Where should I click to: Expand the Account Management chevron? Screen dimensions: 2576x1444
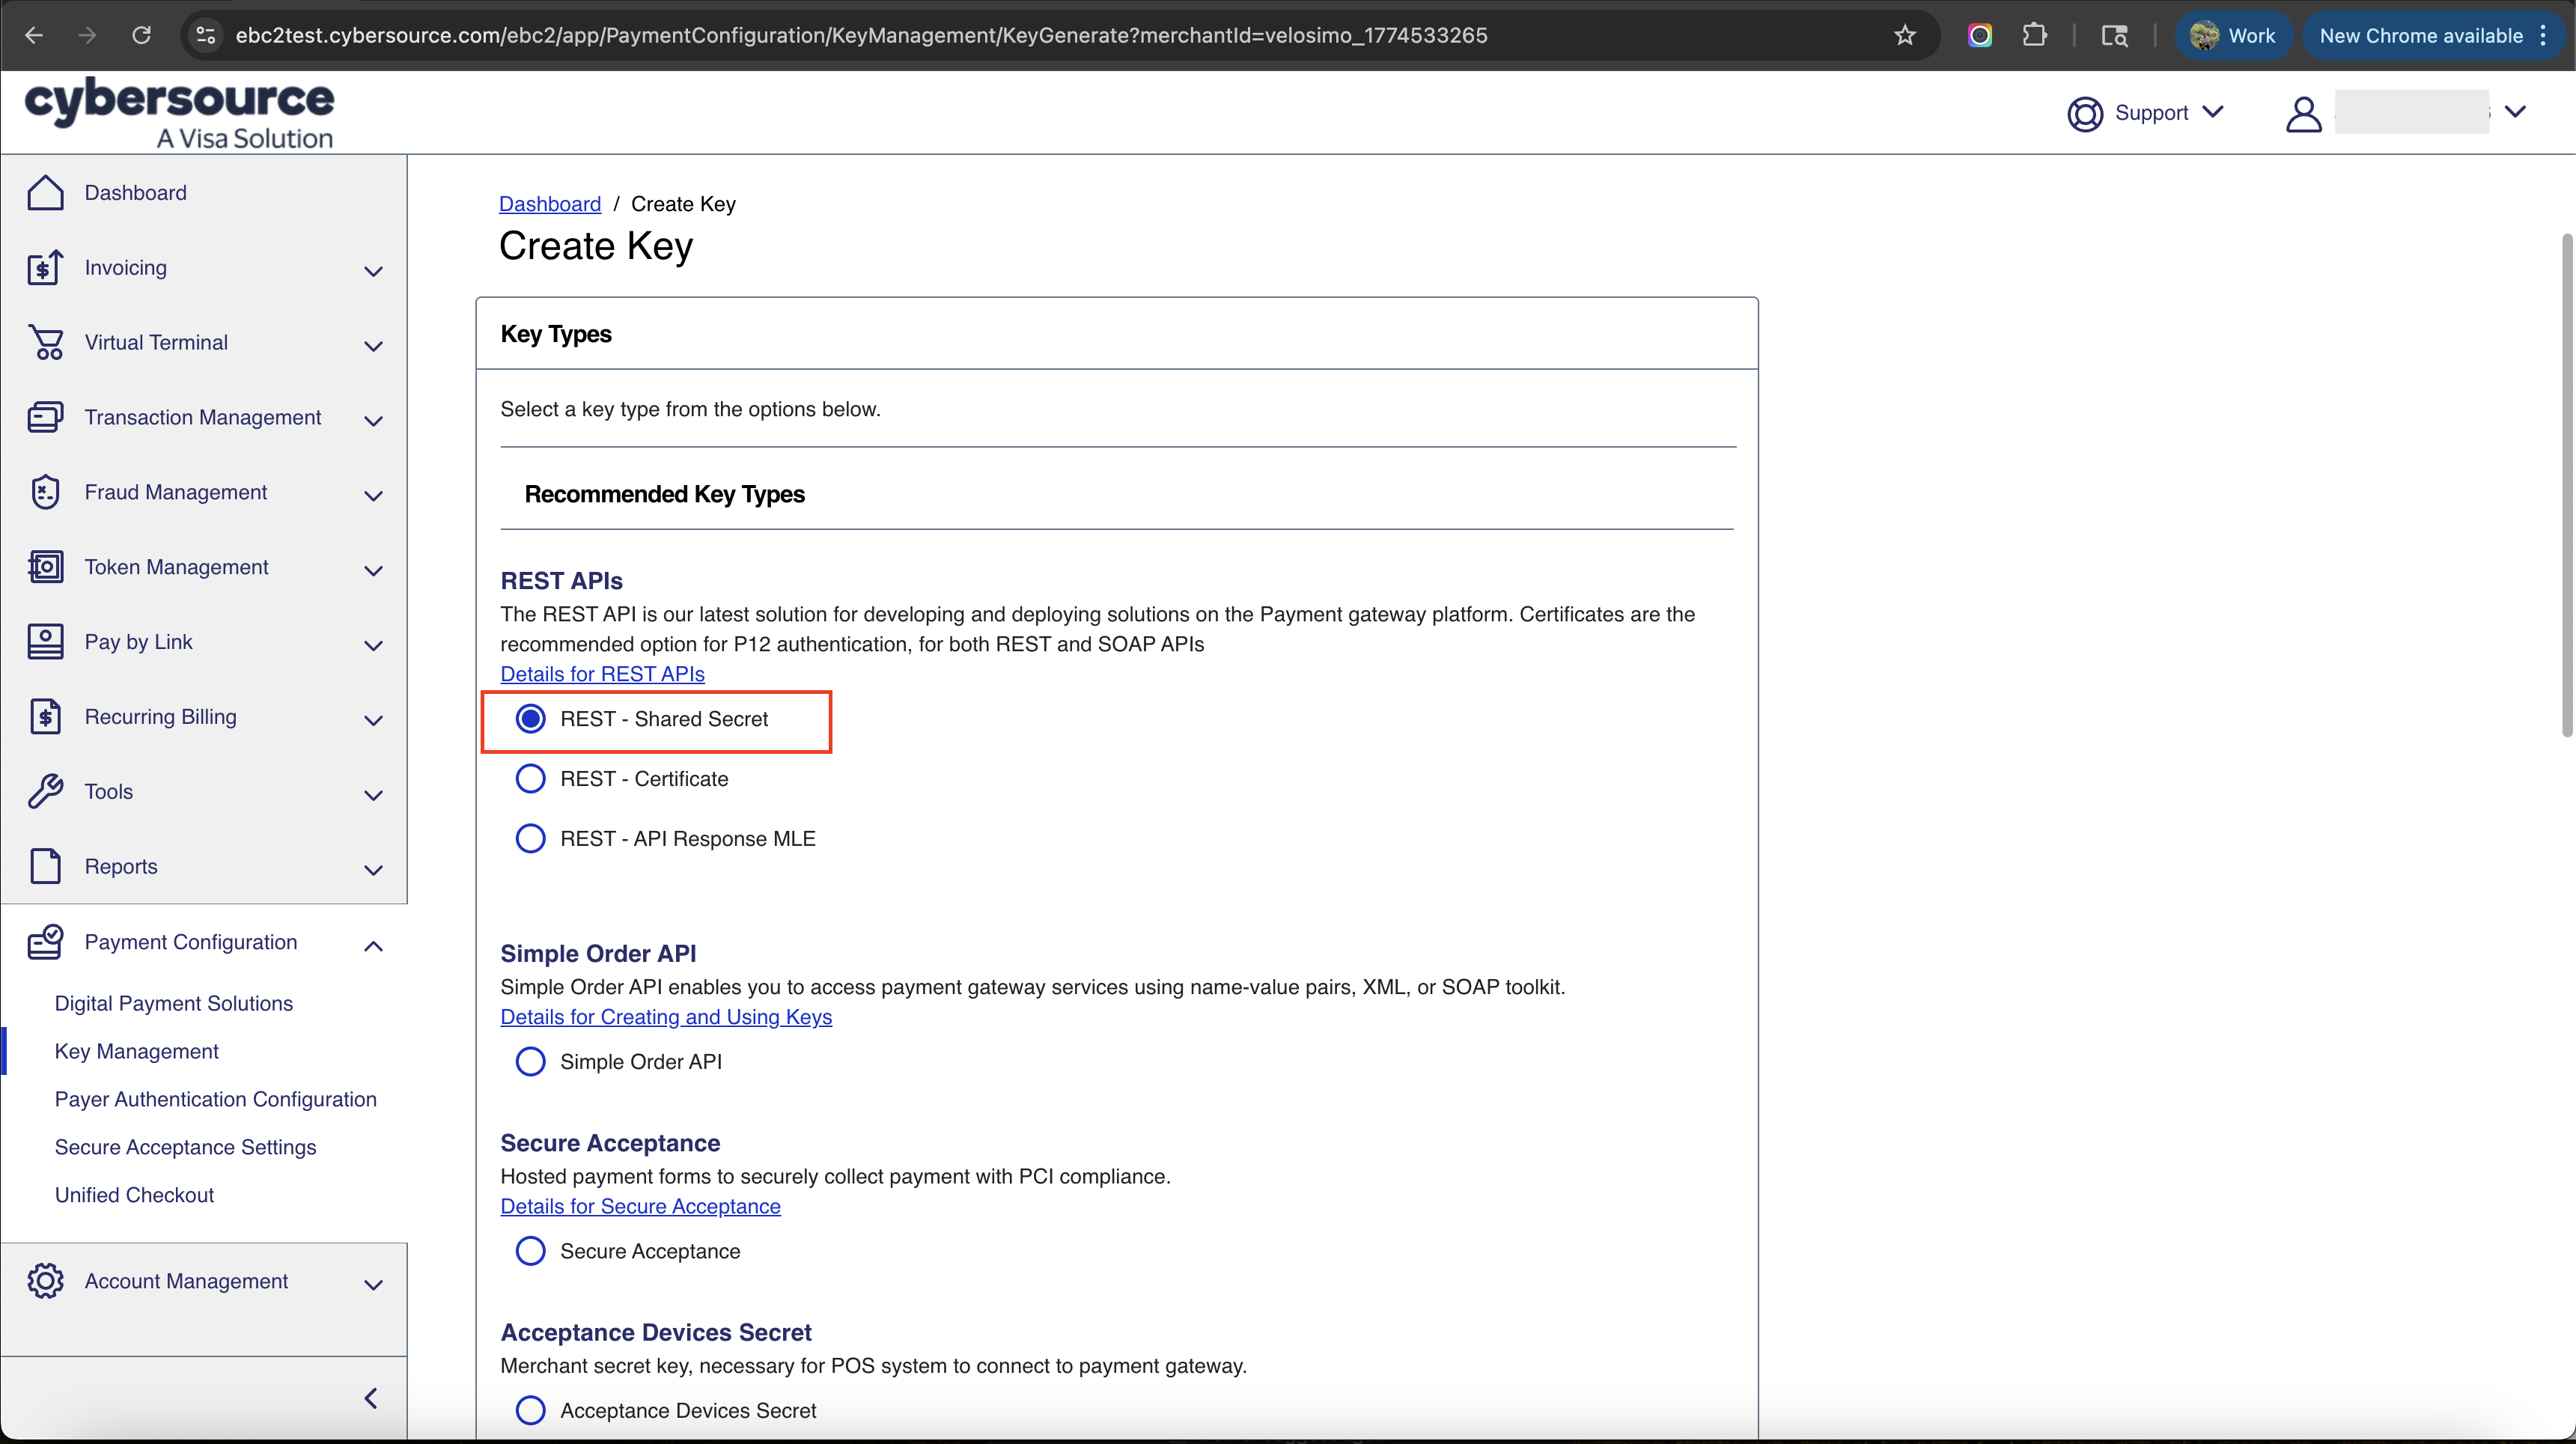pyautogui.click(x=373, y=1285)
